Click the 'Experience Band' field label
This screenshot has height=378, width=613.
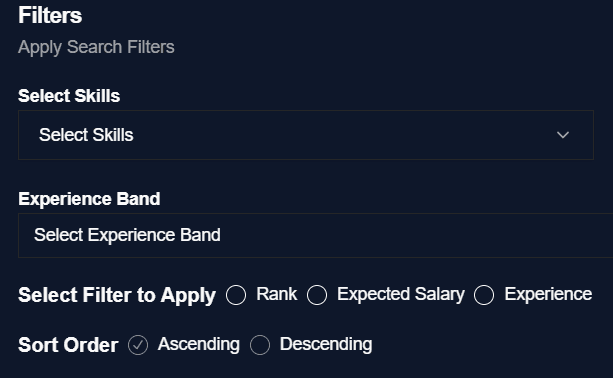point(89,199)
